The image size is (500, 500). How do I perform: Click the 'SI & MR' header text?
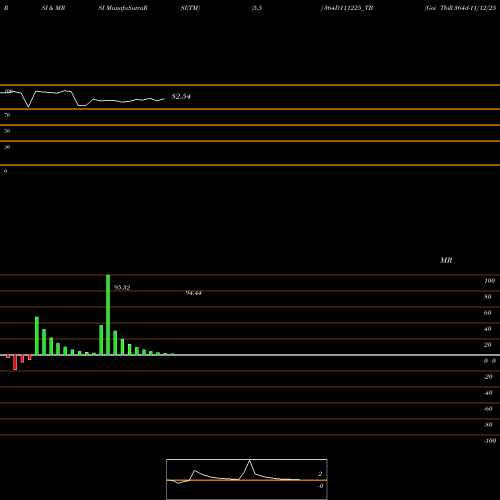[53, 8]
